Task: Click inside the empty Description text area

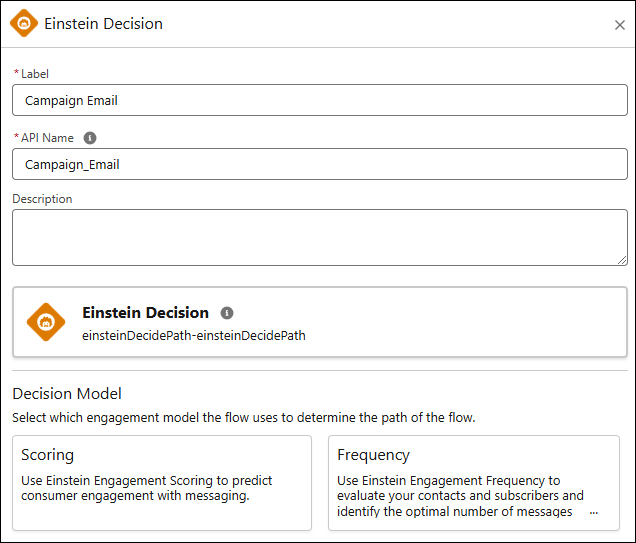Action: (320, 238)
